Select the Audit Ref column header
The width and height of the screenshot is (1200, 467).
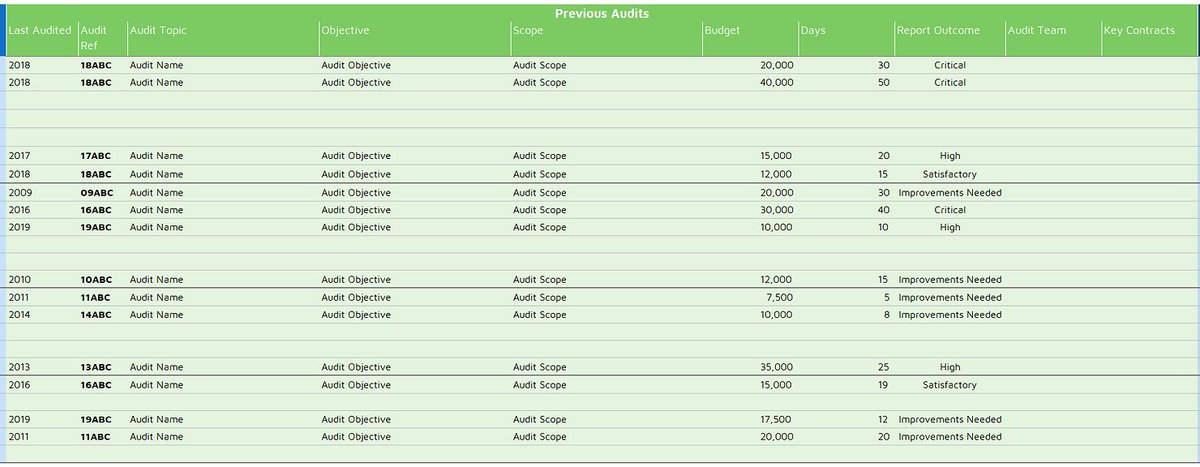click(x=93, y=38)
